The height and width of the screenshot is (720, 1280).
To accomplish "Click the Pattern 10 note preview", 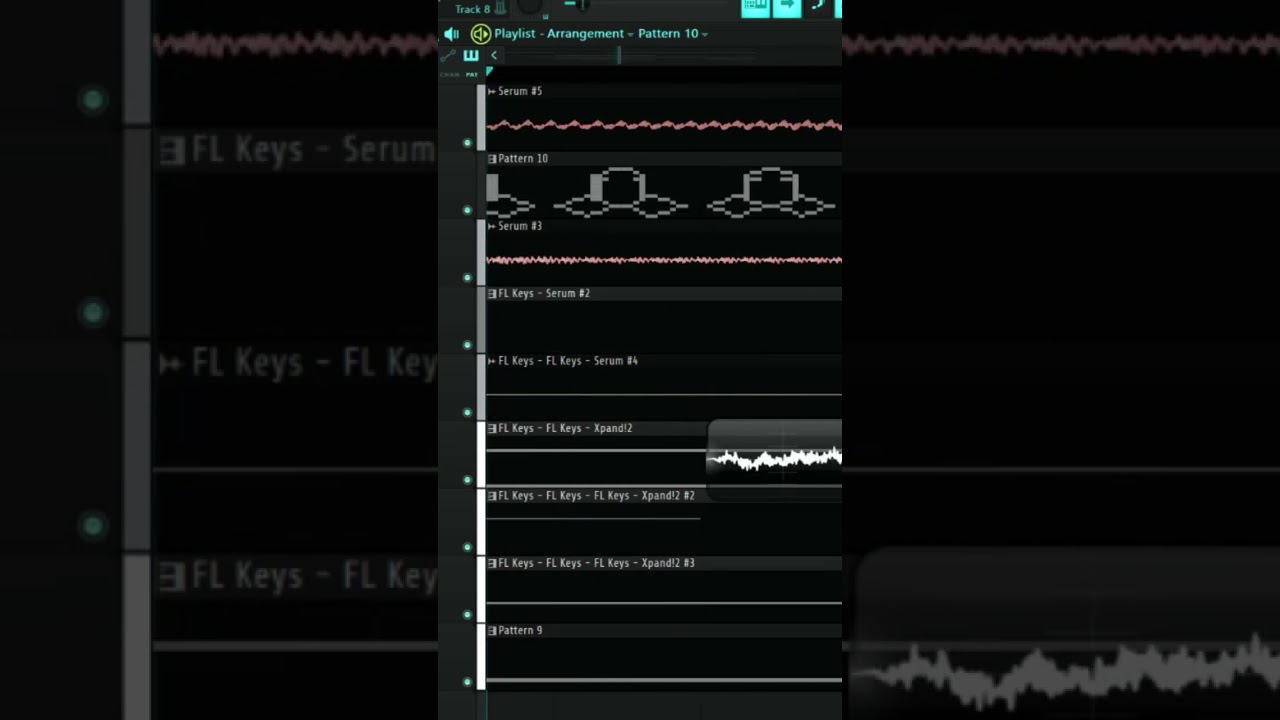I will pos(661,193).
